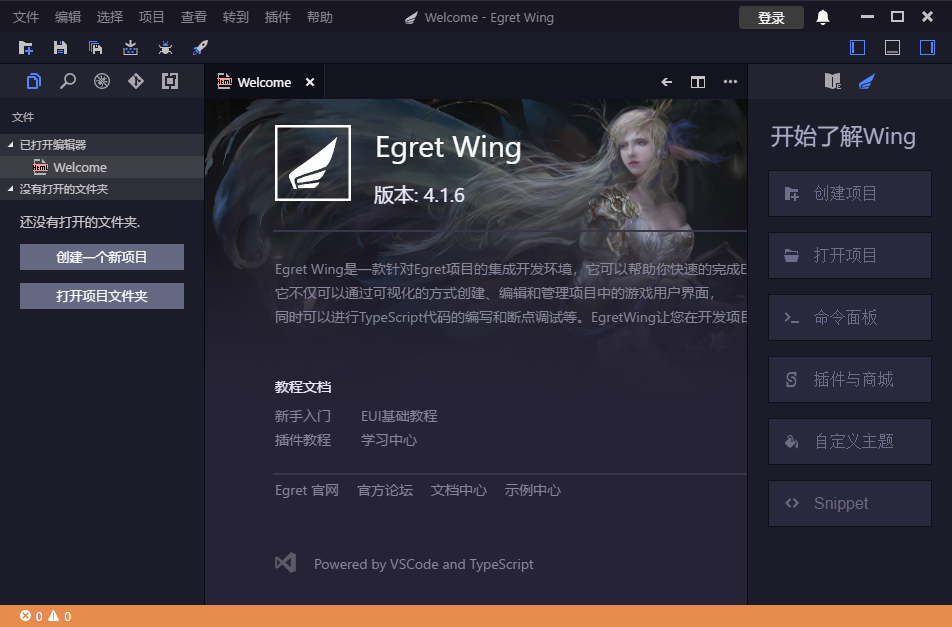952x627 pixels.
Task: Switch to the Welcome tab
Action: 264,82
